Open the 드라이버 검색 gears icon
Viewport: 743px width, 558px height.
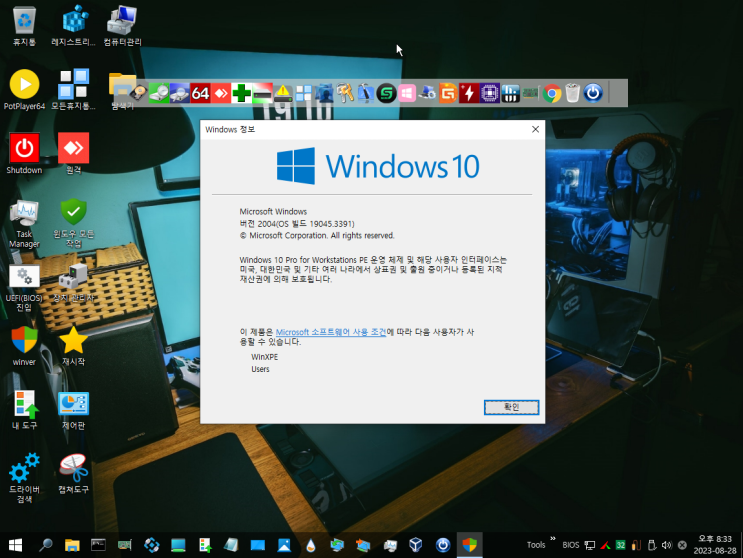point(24,477)
